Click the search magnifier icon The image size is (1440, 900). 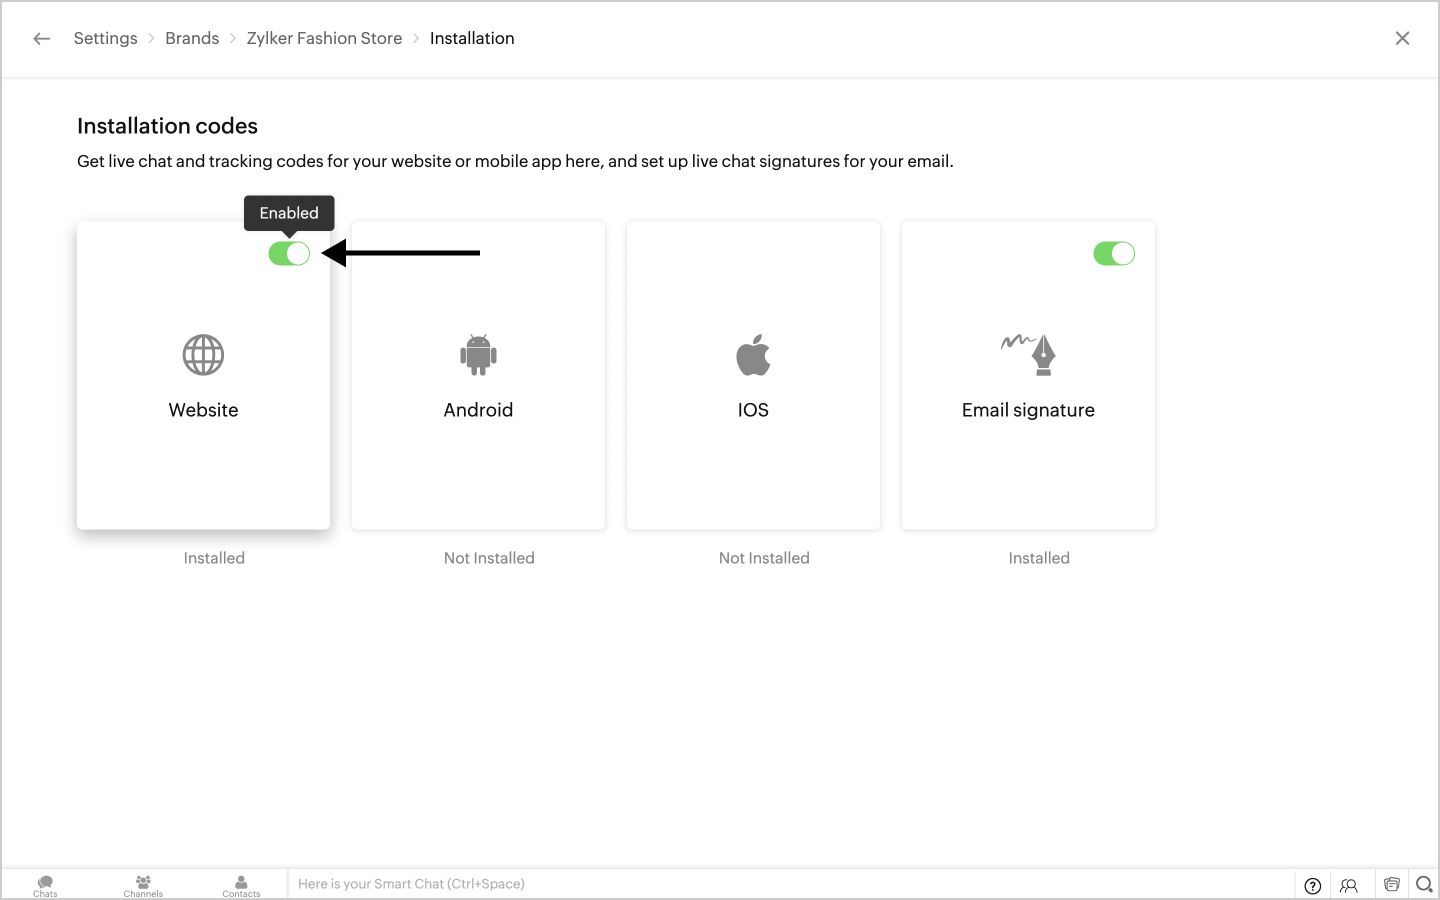coord(1425,884)
